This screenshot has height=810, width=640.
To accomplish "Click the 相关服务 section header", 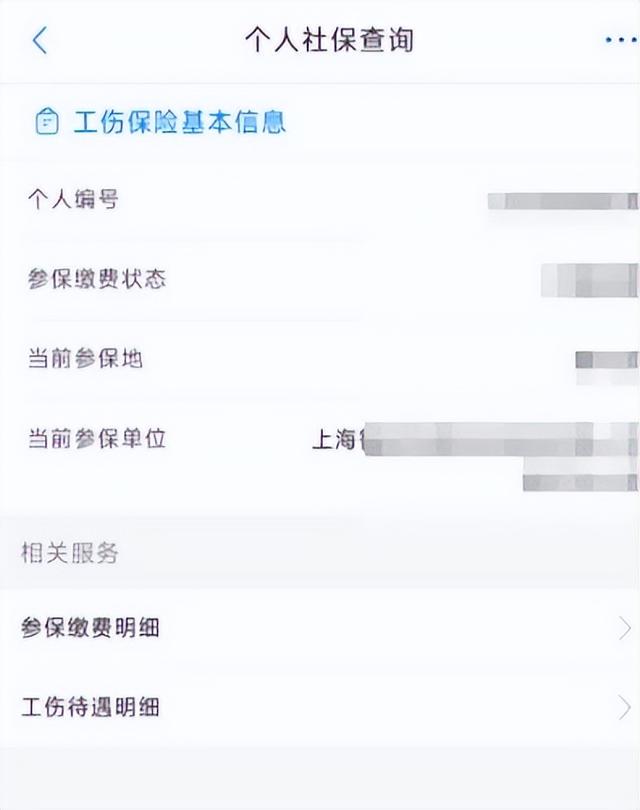I will point(69,552).
